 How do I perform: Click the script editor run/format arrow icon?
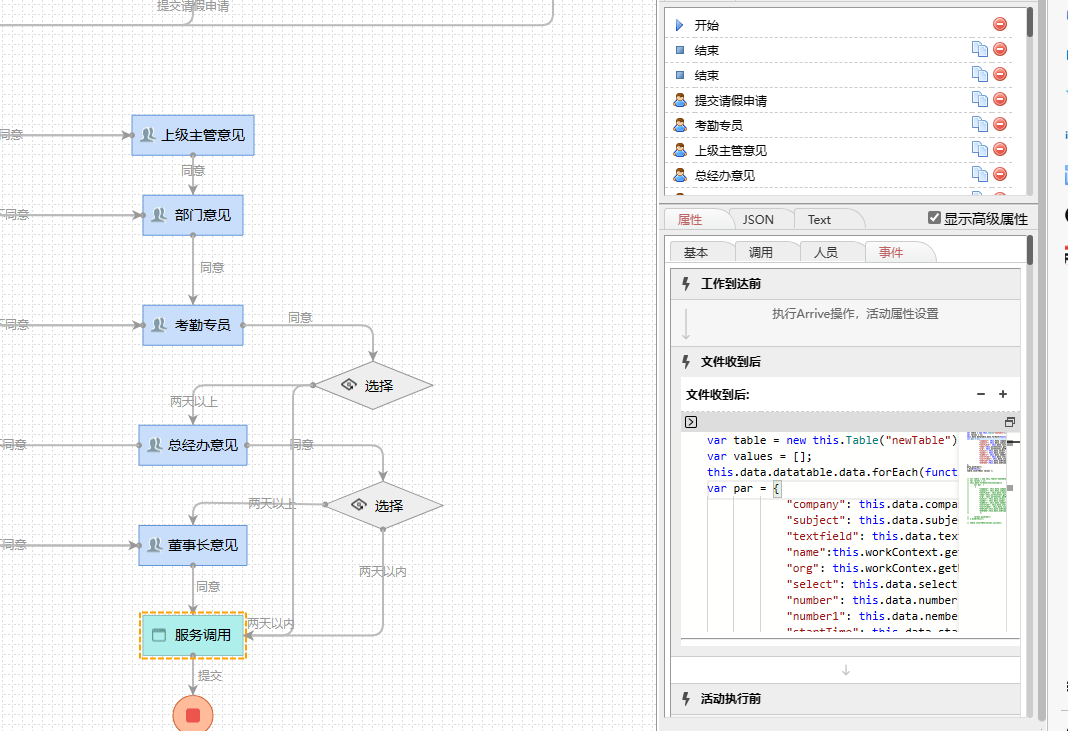click(x=691, y=422)
